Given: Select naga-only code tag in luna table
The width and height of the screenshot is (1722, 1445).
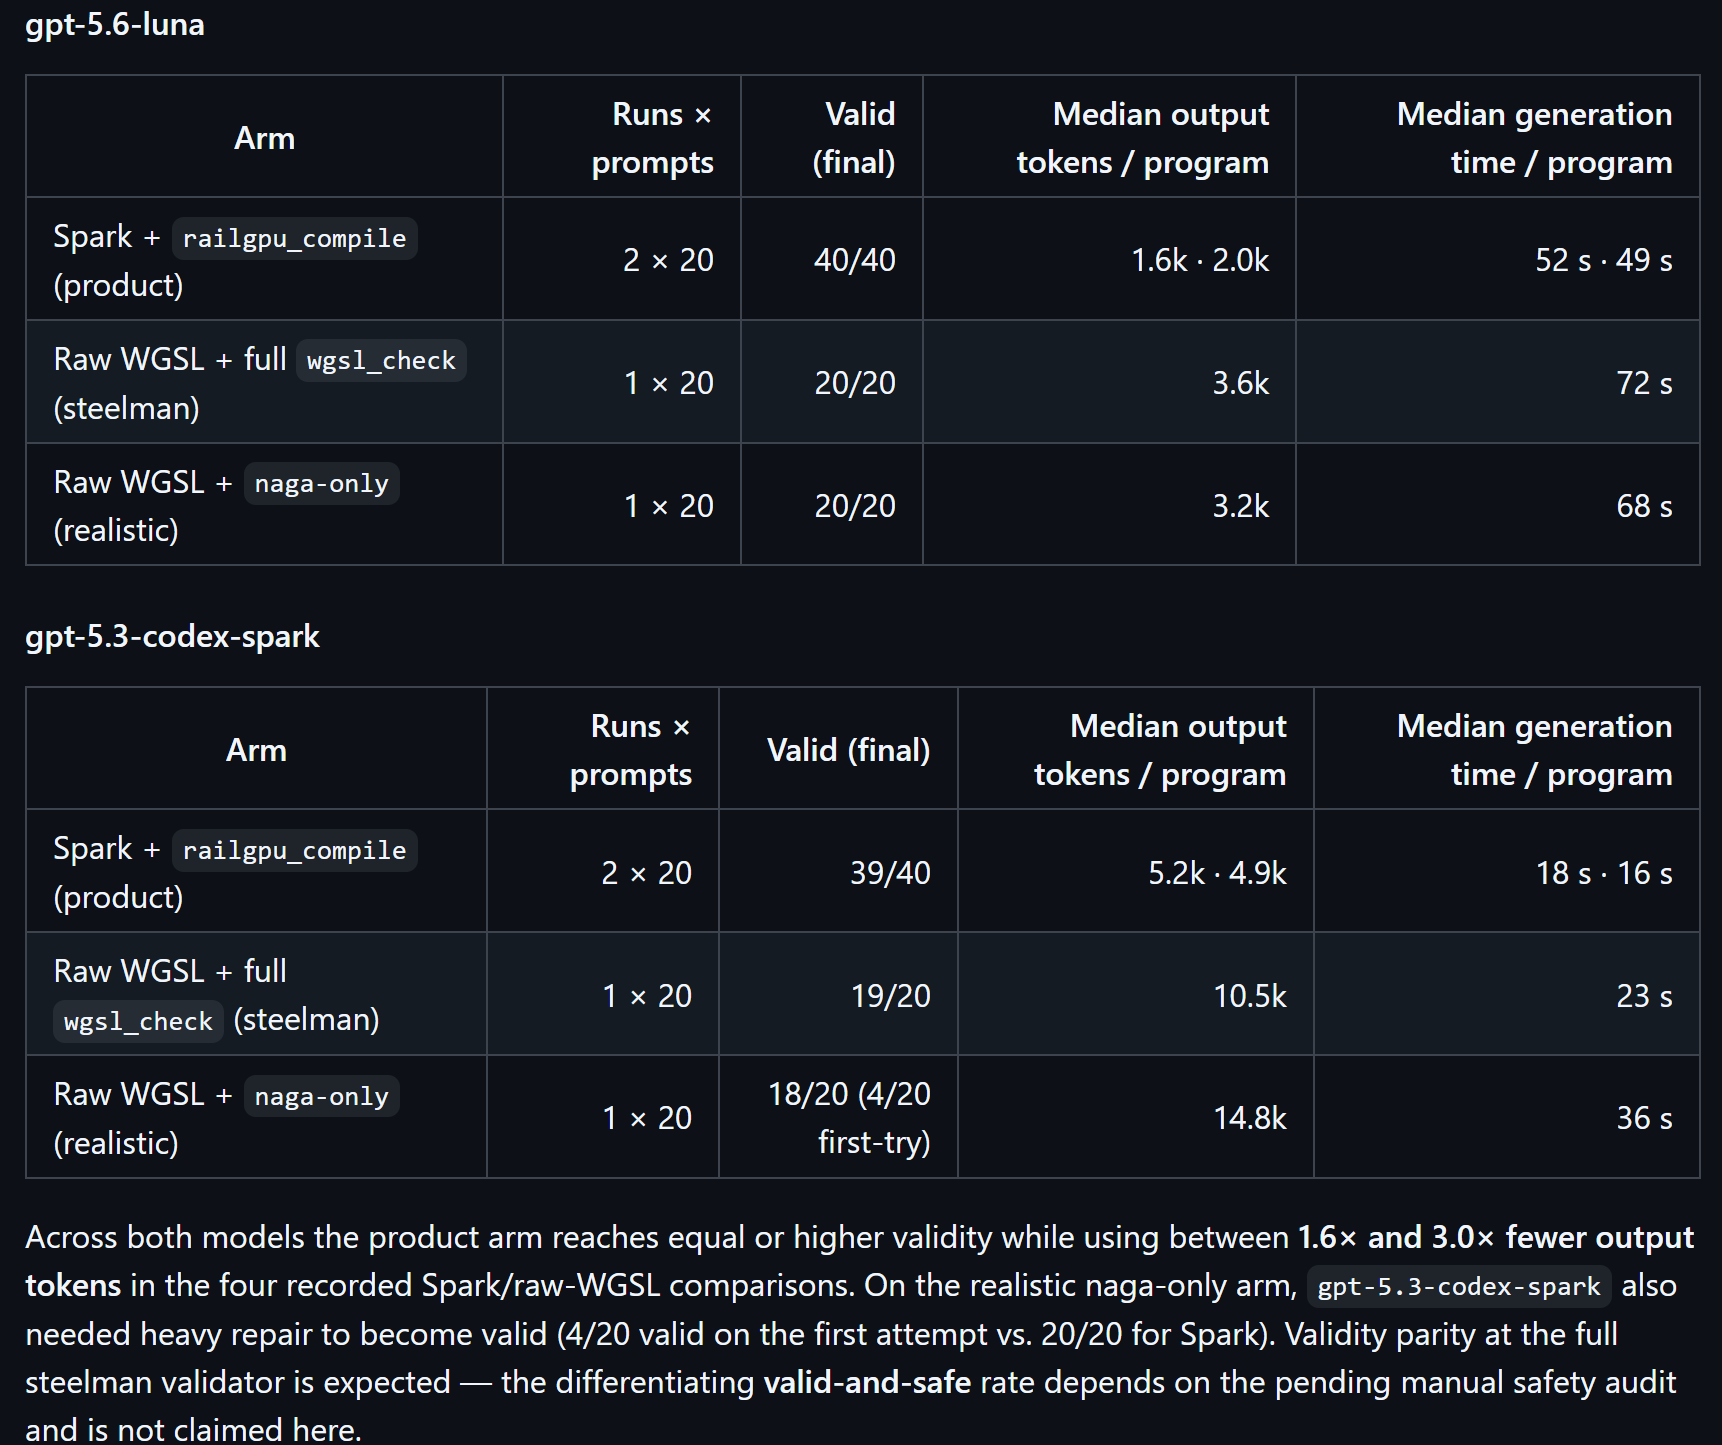Looking at the screenshot, I should coord(322,483).
